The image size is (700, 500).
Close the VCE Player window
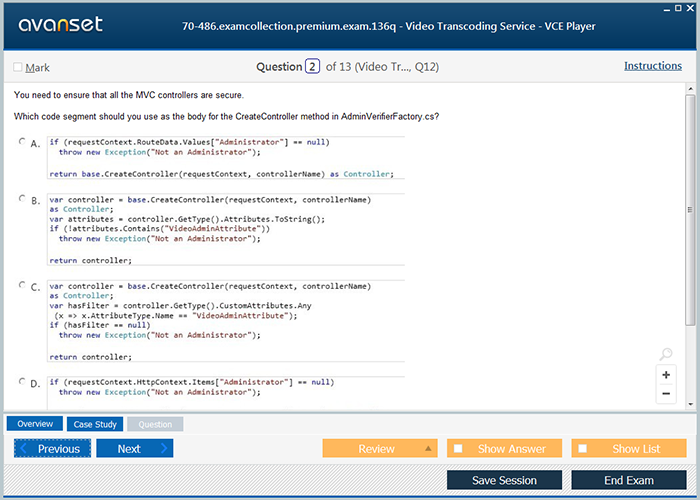tap(690, 8)
